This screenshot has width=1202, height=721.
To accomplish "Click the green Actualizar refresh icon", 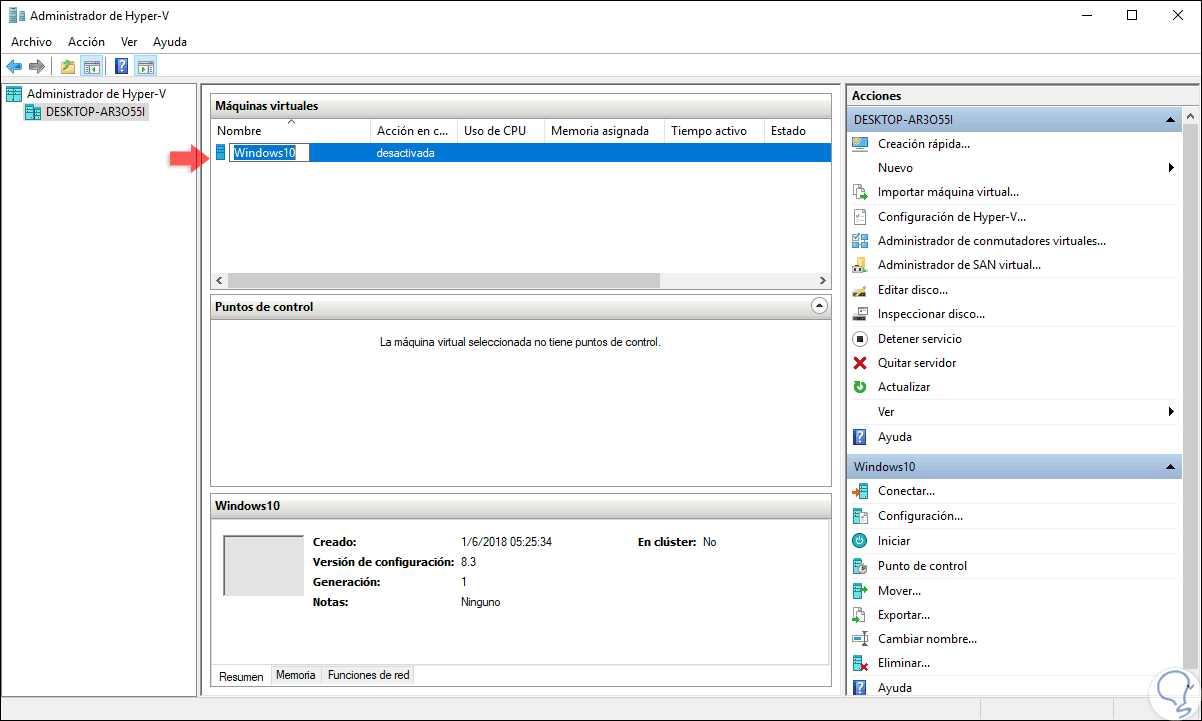I will pyautogui.click(x=860, y=387).
